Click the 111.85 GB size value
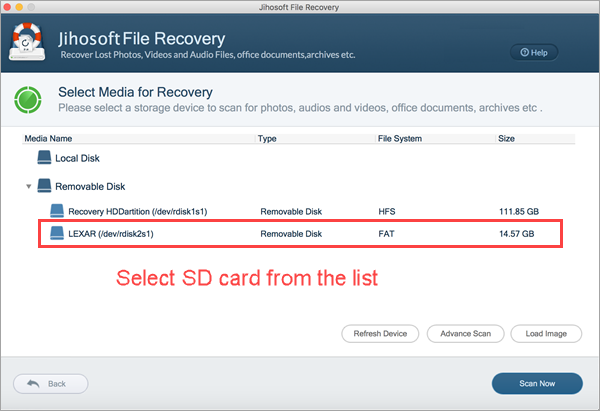 (x=519, y=211)
